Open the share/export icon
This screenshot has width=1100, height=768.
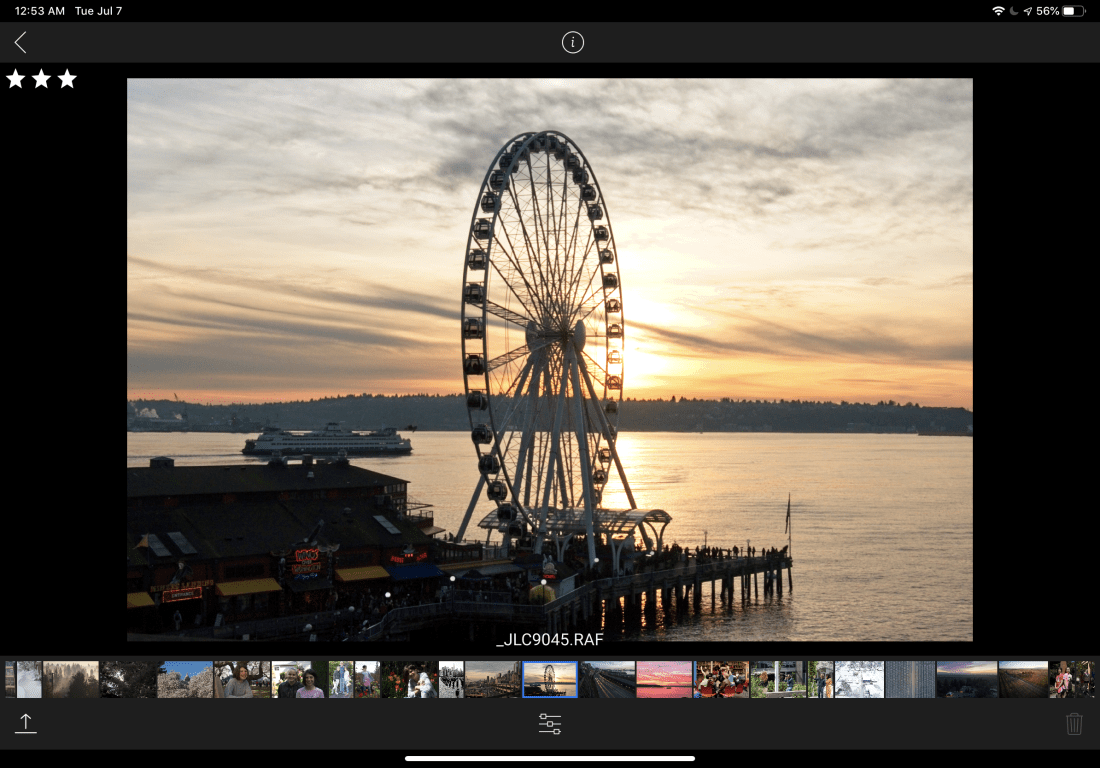click(x=26, y=724)
